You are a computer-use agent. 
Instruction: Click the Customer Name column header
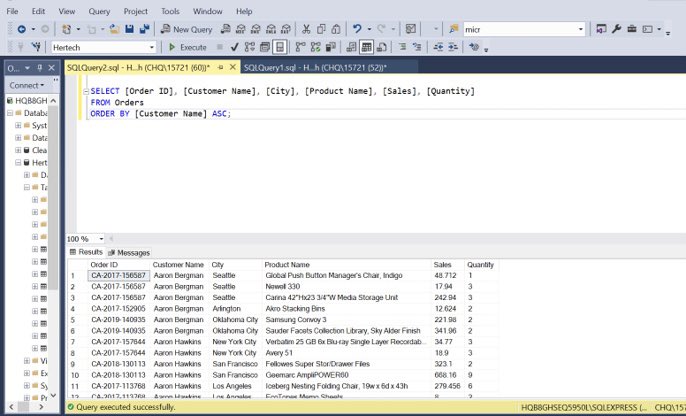pos(178,265)
